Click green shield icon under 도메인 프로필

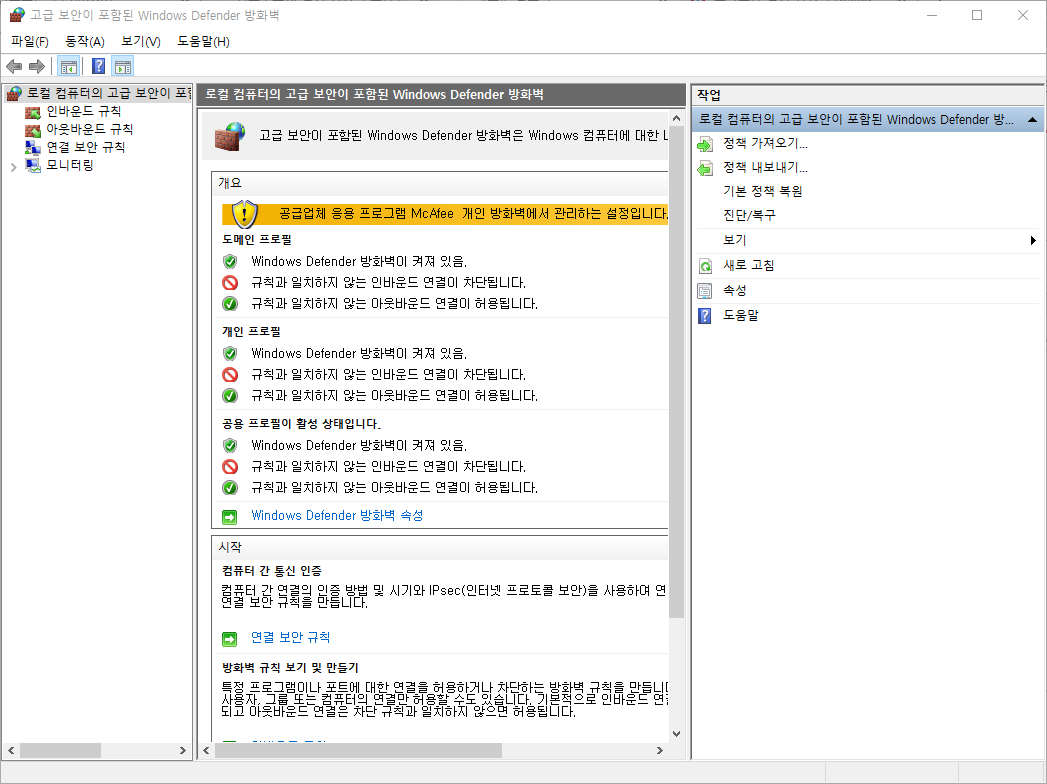[x=230, y=261]
